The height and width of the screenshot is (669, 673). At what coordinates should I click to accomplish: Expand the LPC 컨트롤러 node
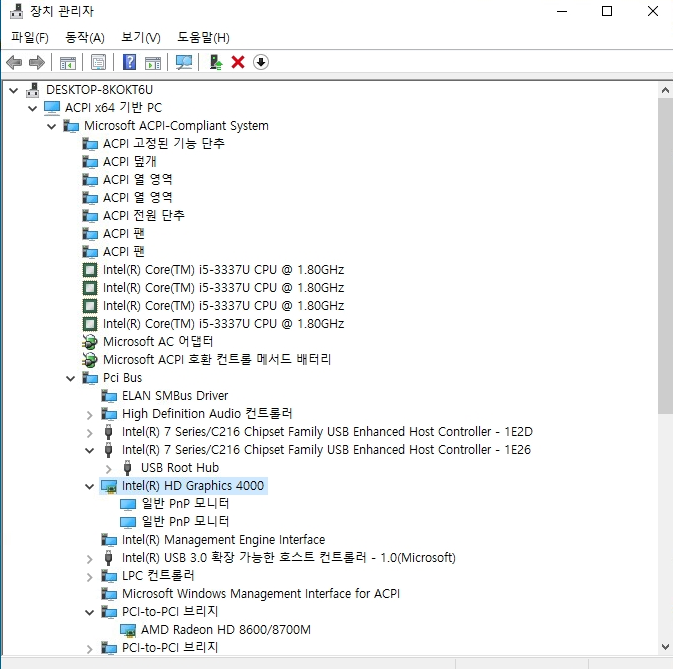click(x=89, y=577)
